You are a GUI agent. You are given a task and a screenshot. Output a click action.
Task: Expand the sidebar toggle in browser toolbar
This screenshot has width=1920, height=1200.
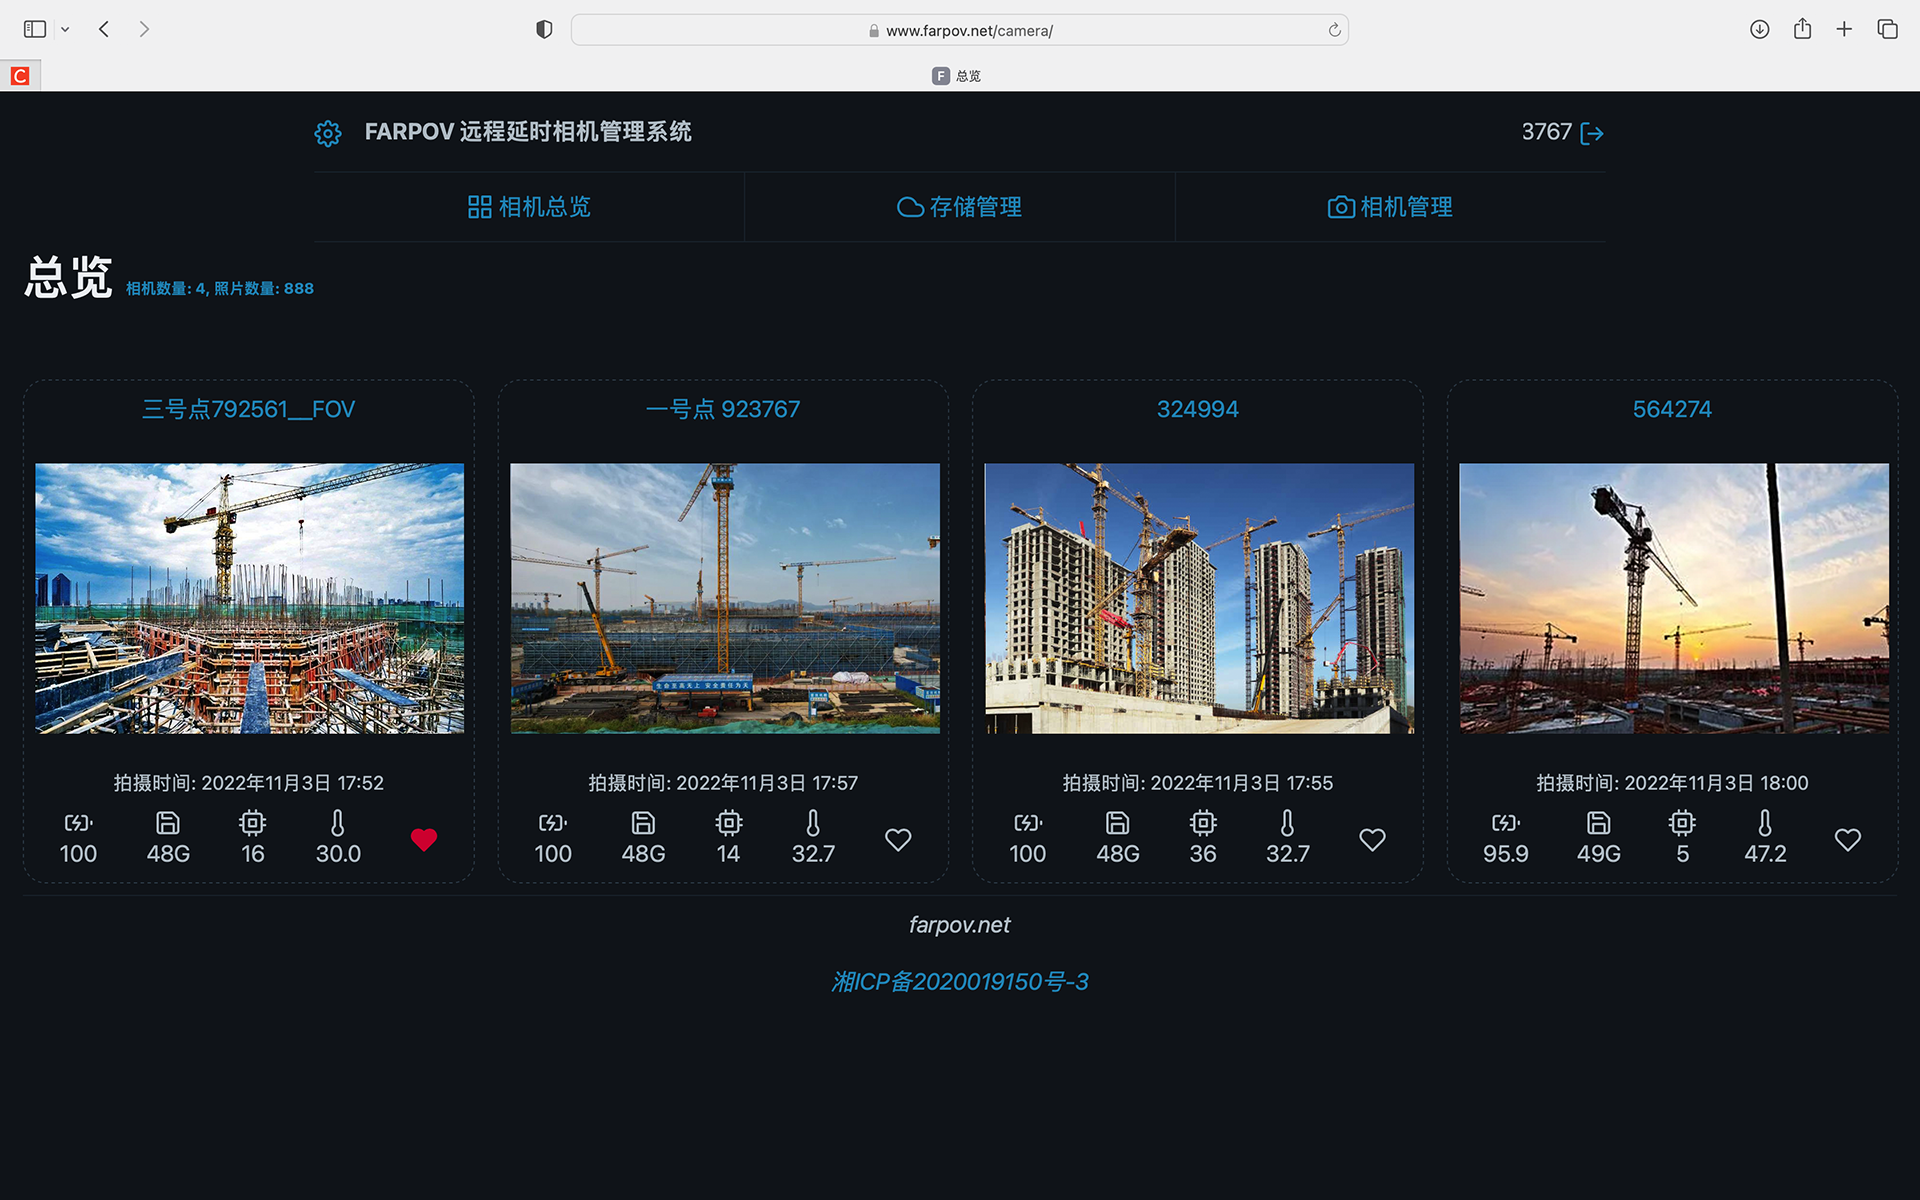[x=33, y=29]
